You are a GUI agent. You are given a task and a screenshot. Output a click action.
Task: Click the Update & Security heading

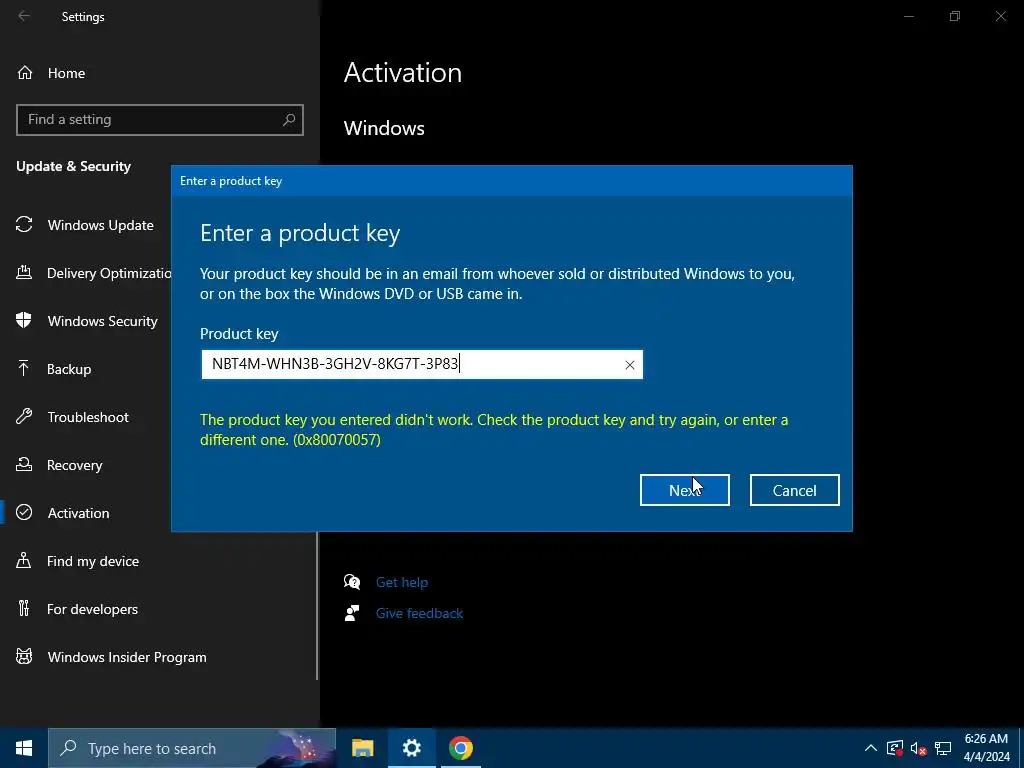(x=73, y=166)
